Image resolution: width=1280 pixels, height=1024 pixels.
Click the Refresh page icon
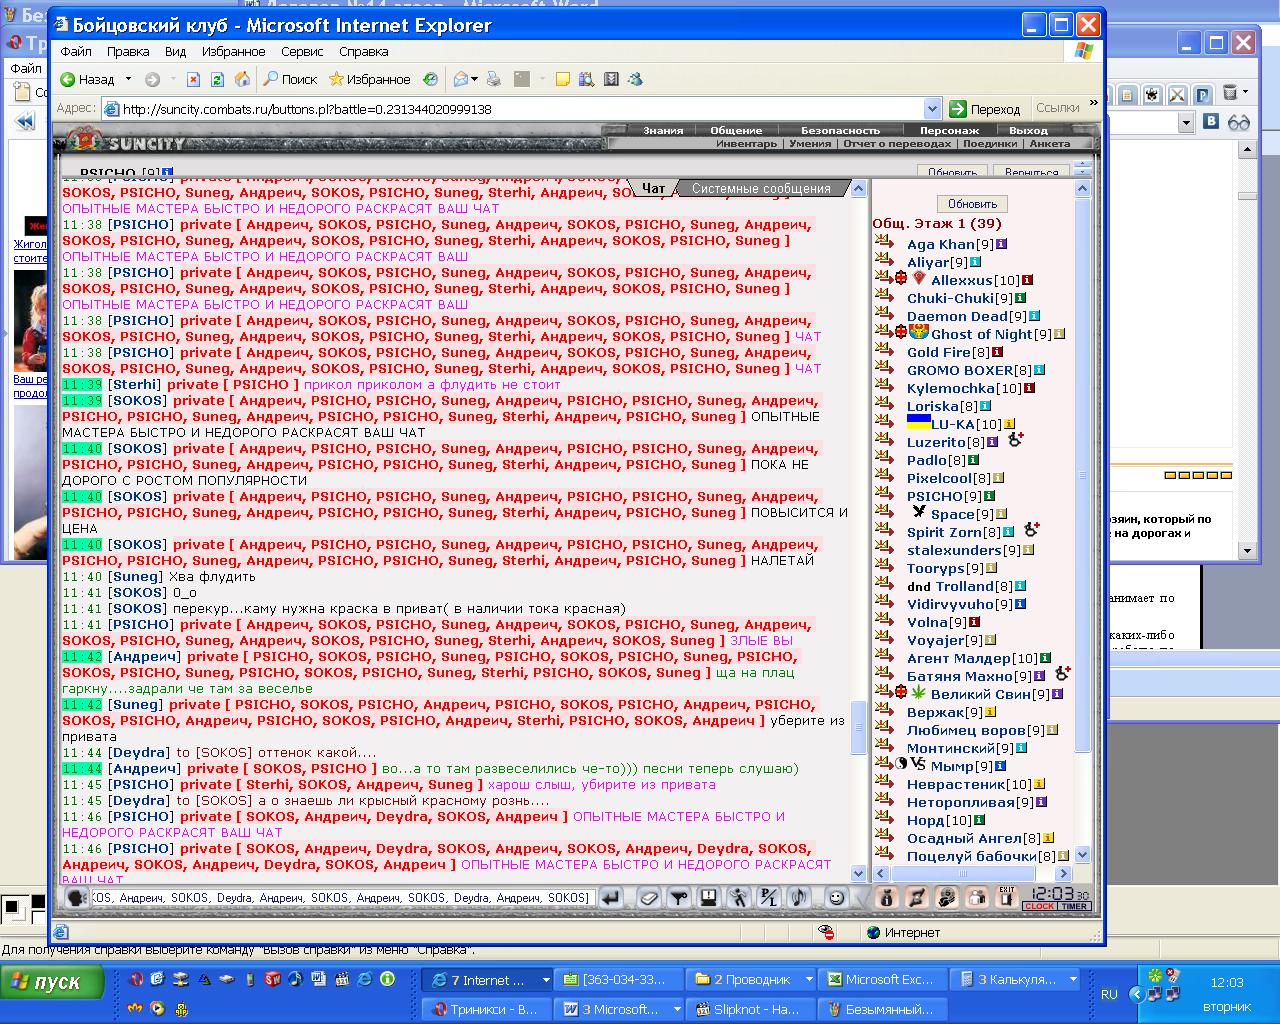click(217, 79)
